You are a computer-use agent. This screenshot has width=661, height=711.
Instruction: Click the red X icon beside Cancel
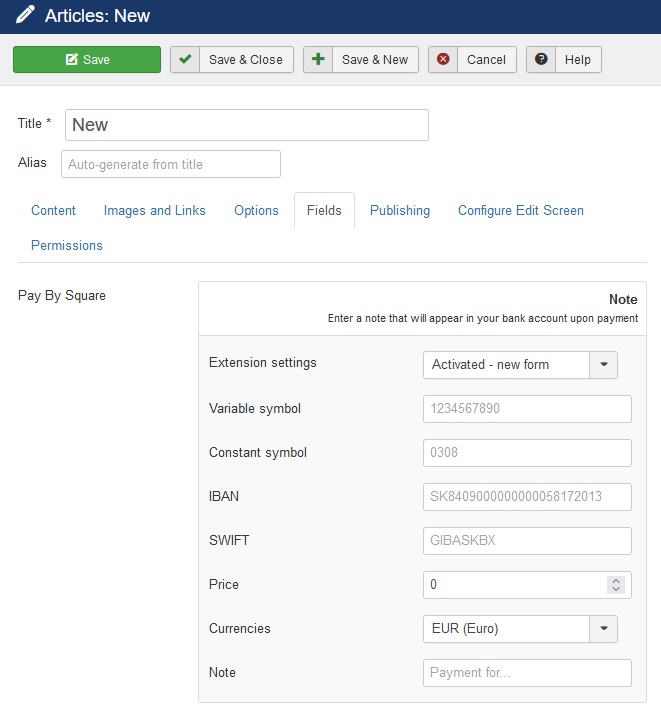pos(443,59)
